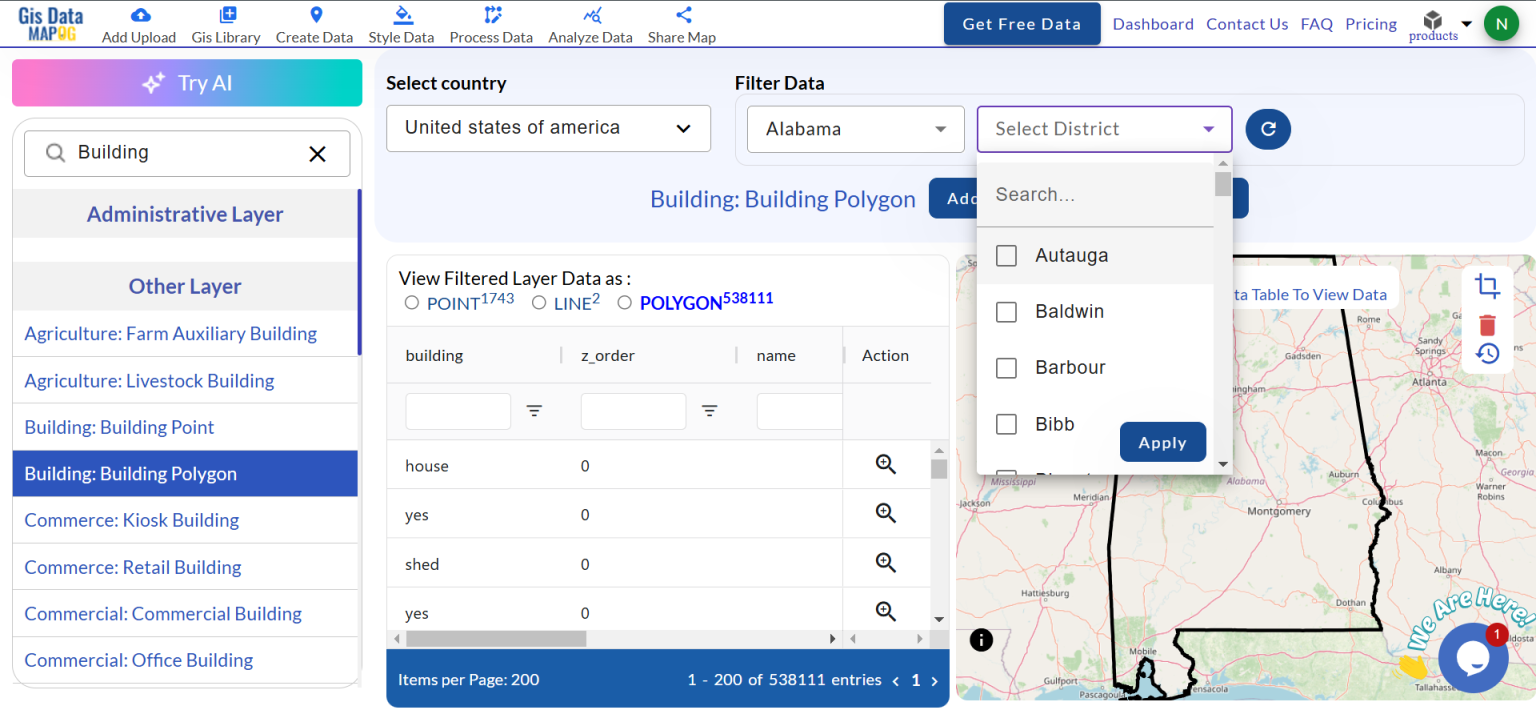Click the history restore icon on the map panel
This screenshot has height=714, width=1536.
[x=1488, y=353]
